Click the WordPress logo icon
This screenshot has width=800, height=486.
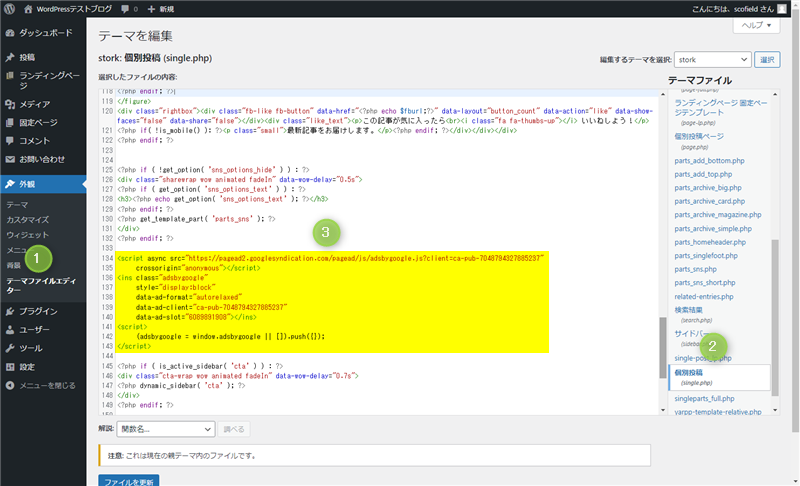9,9
